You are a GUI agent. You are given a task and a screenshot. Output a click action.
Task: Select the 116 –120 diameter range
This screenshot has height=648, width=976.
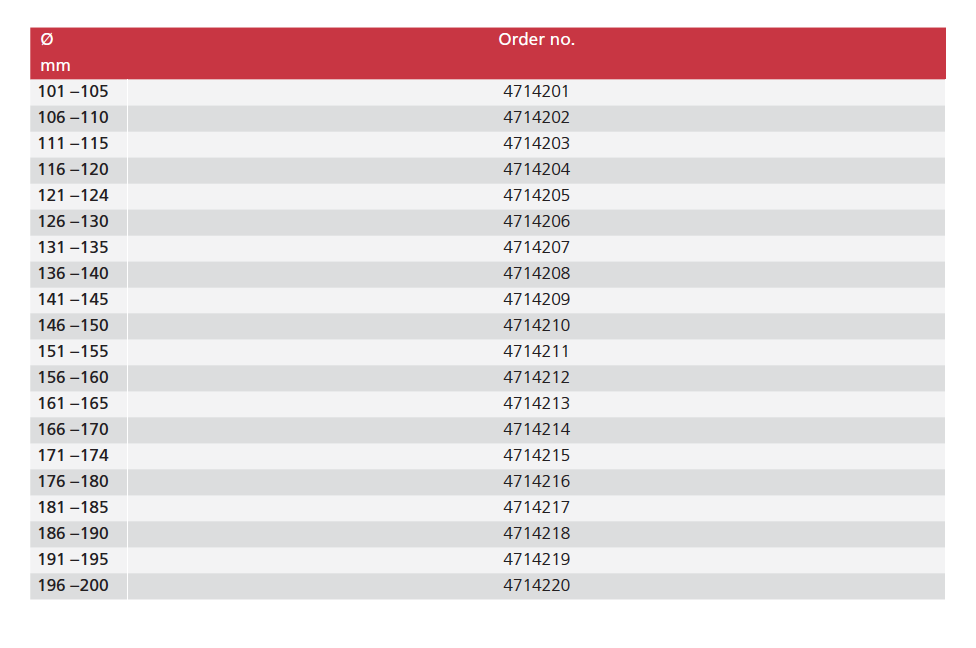[73, 170]
